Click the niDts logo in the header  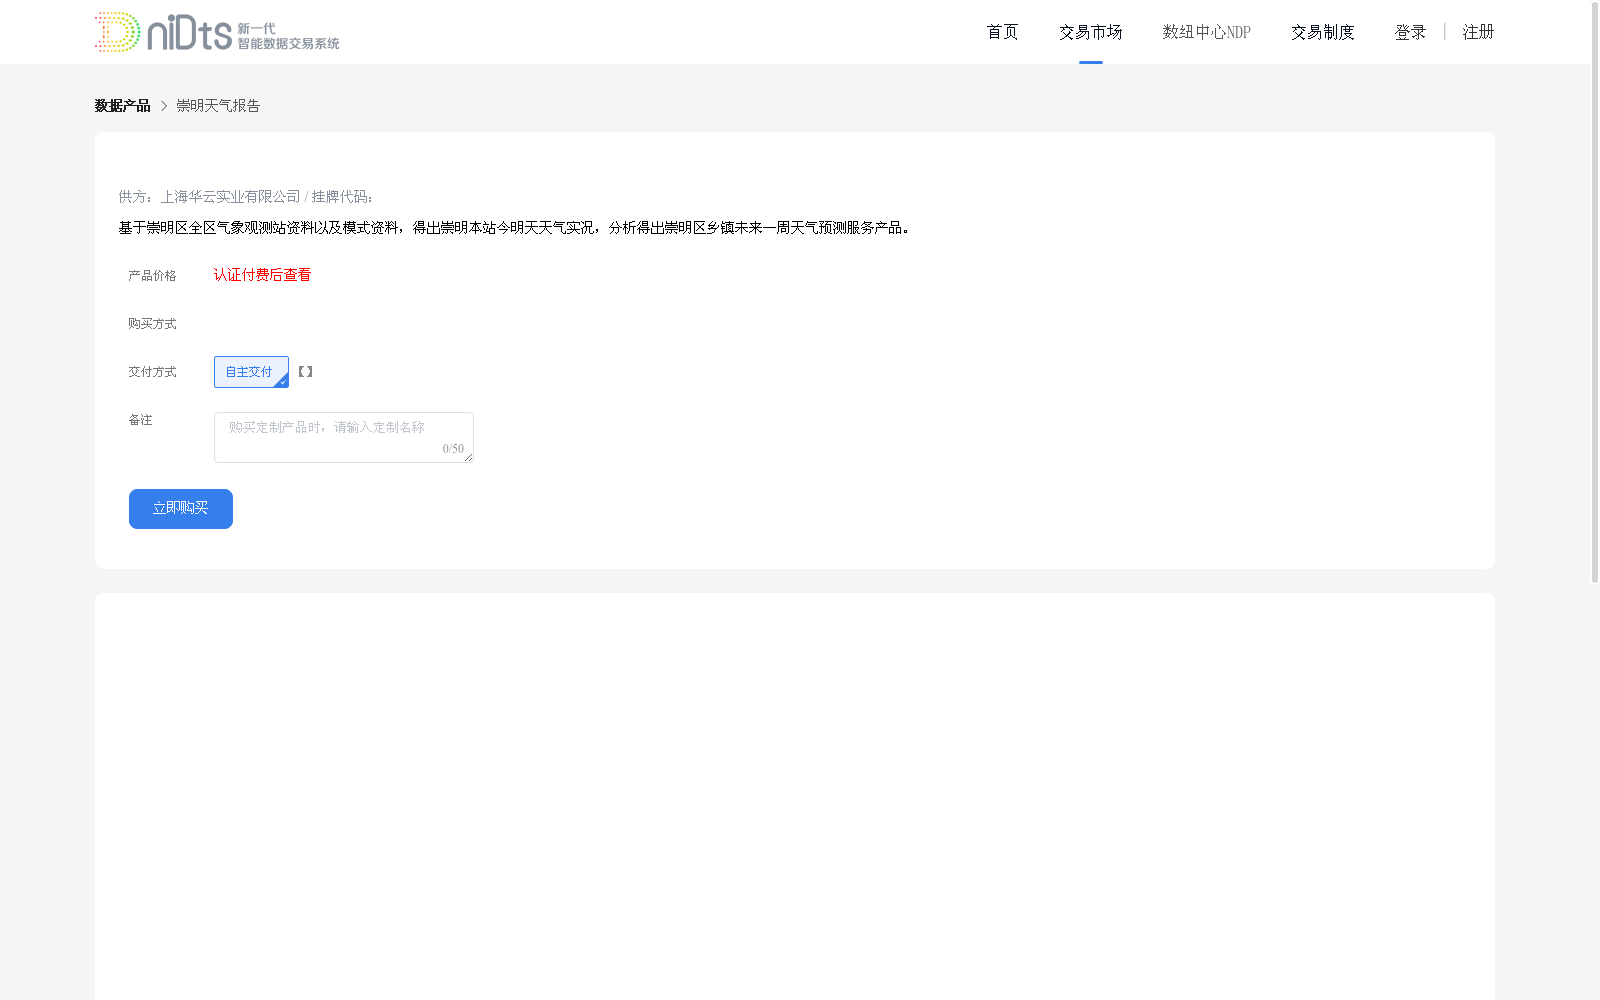tap(217, 32)
